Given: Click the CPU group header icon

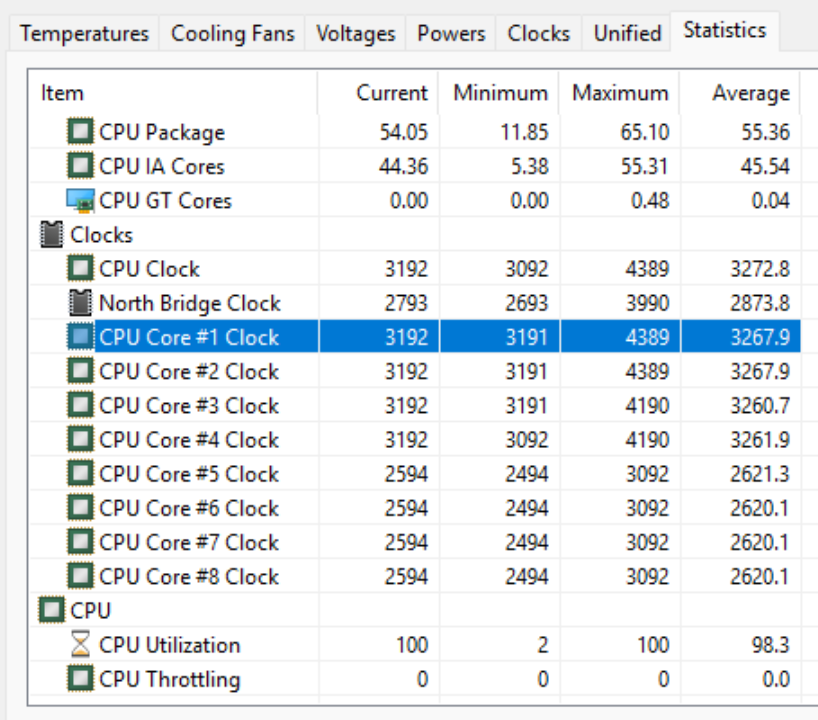Looking at the screenshot, I should click(x=51, y=610).
